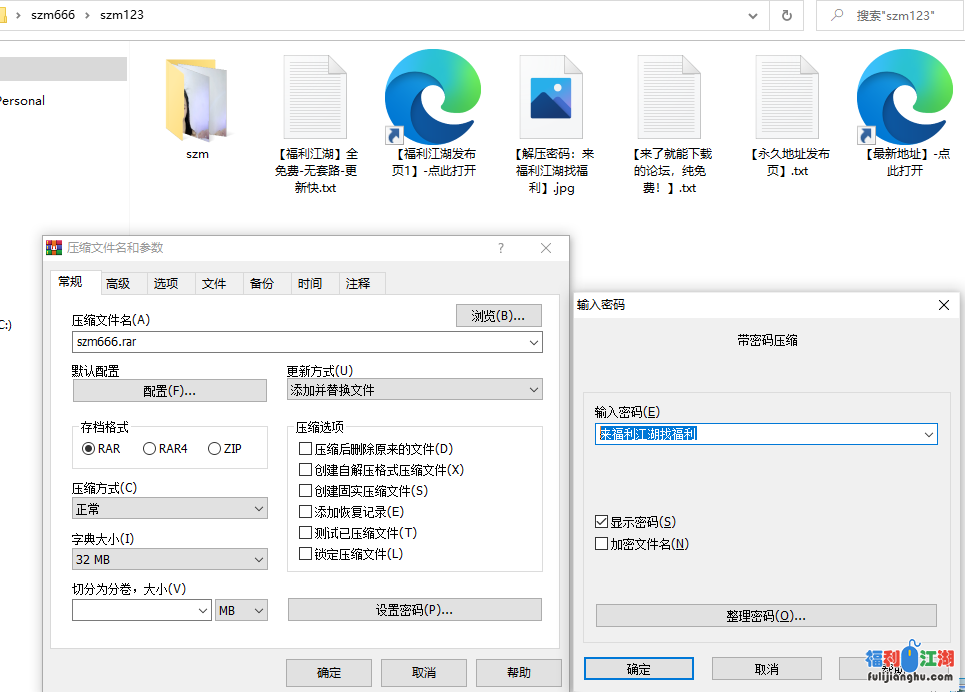The height and width of the screenshot is (692, 965).
Task: Open 【福利江湖发布页1】-点此打开 shortcut
Action: coord(432,100)
